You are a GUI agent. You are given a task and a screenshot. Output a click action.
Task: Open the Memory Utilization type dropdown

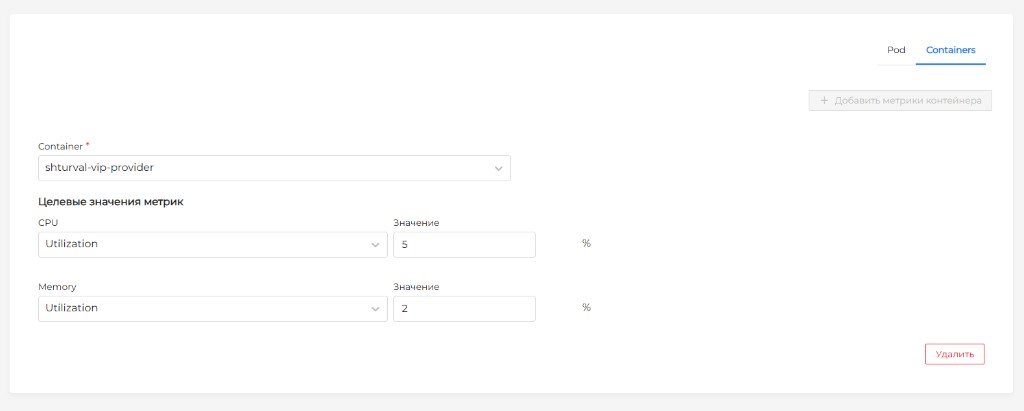tap(213, 308)
